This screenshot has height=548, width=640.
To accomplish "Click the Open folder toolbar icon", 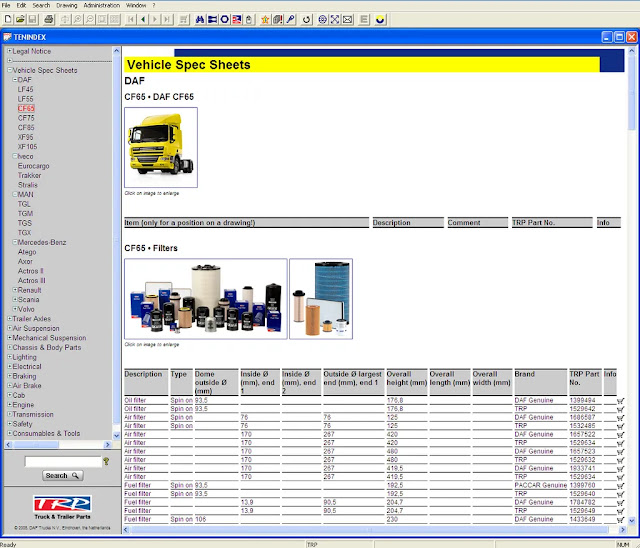I will (x=20, y=19).
